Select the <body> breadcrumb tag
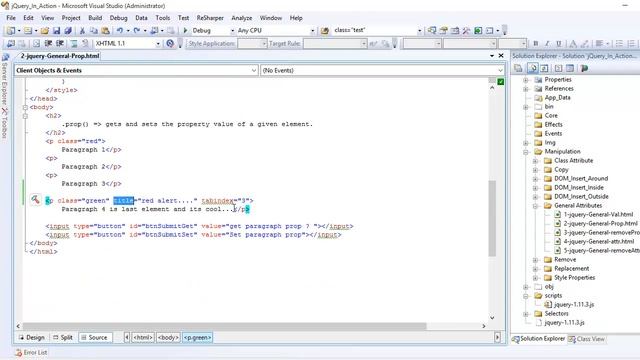This screenshot has height=360, width=640. point(168,338)
